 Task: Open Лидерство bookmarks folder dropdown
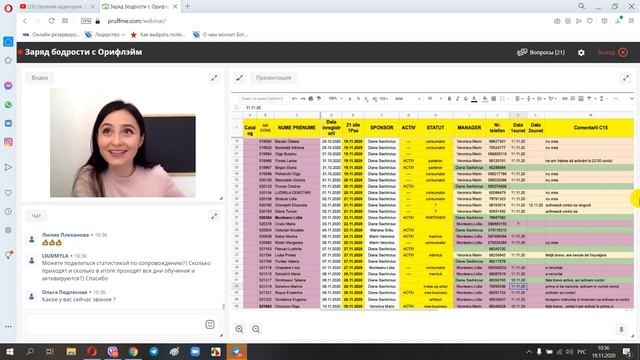click(105, 35)
